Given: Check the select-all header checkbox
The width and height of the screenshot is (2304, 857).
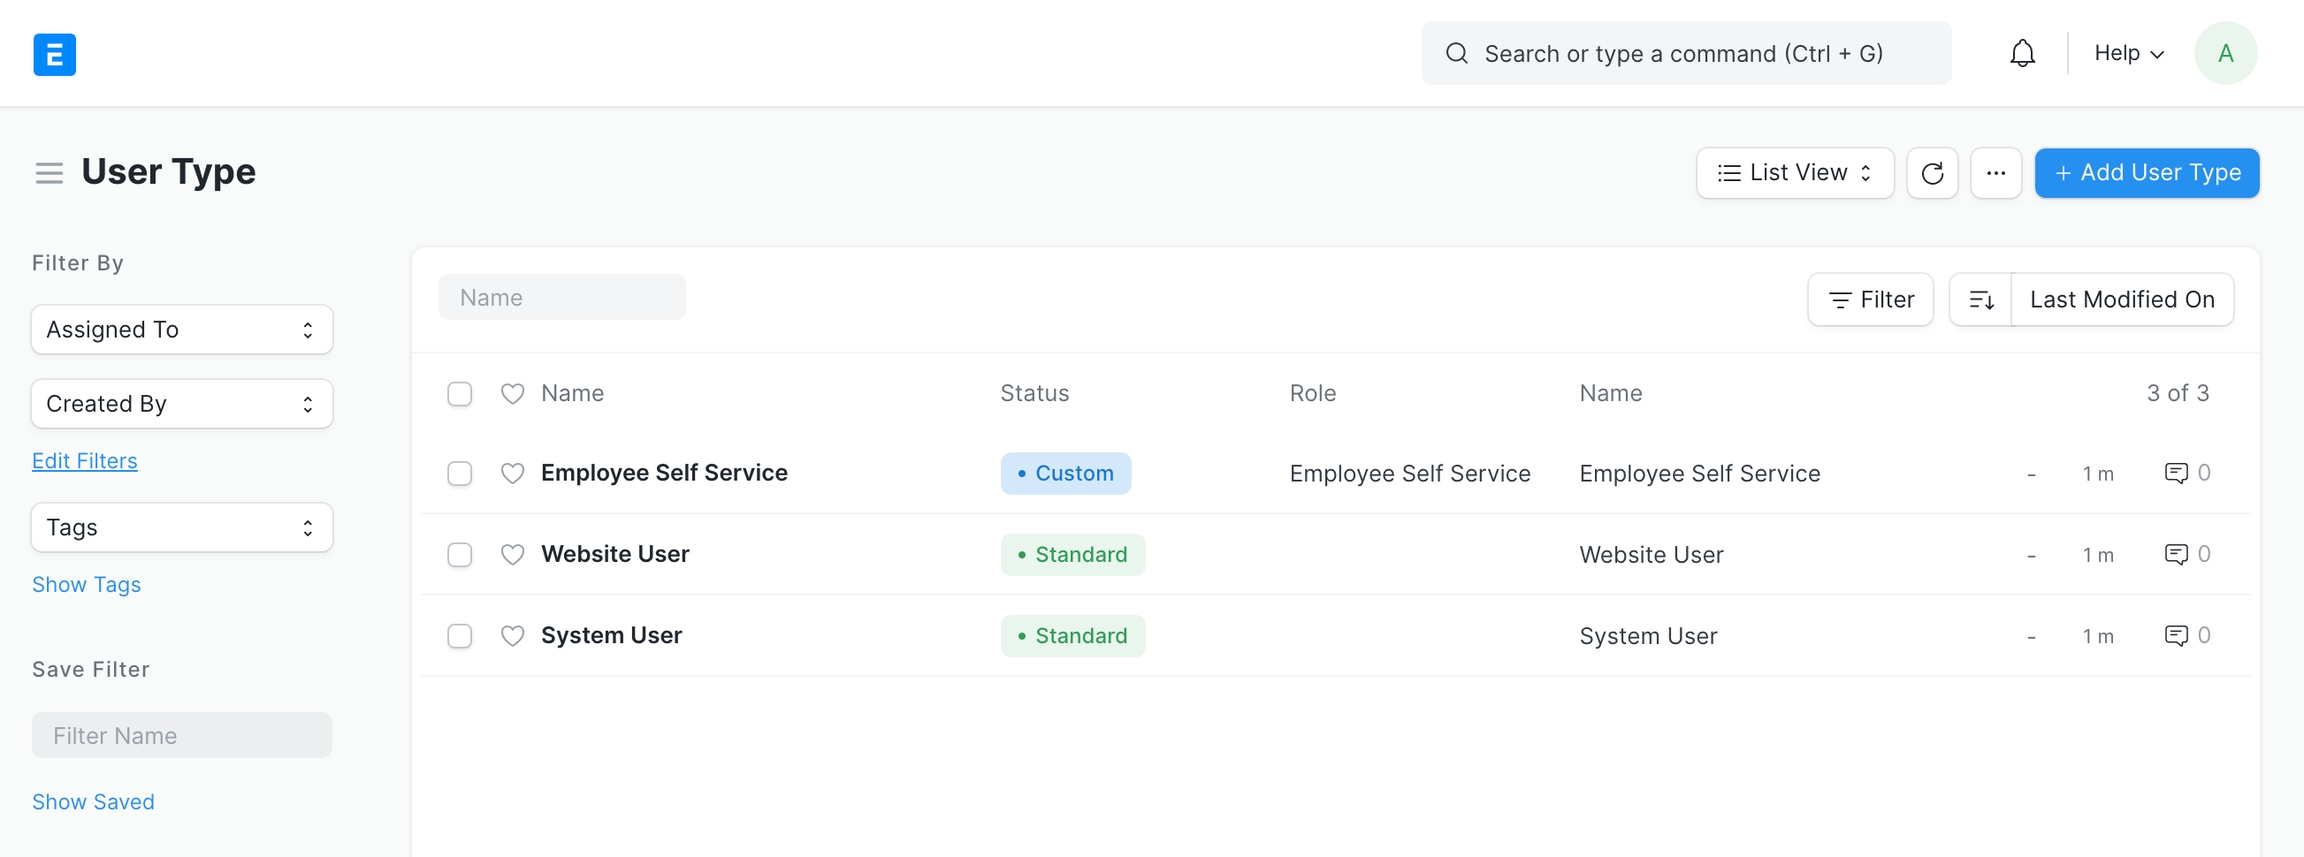Looking at the screenshot, I should [460, 394].
